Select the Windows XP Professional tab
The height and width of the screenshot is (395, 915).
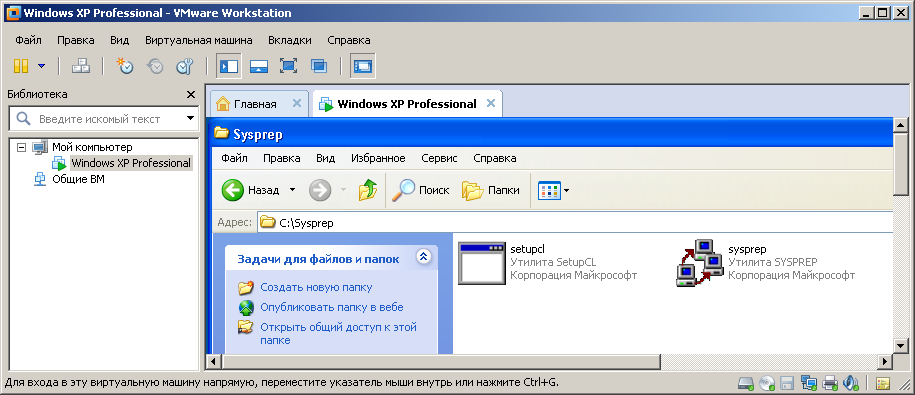(x=407, y=104)
